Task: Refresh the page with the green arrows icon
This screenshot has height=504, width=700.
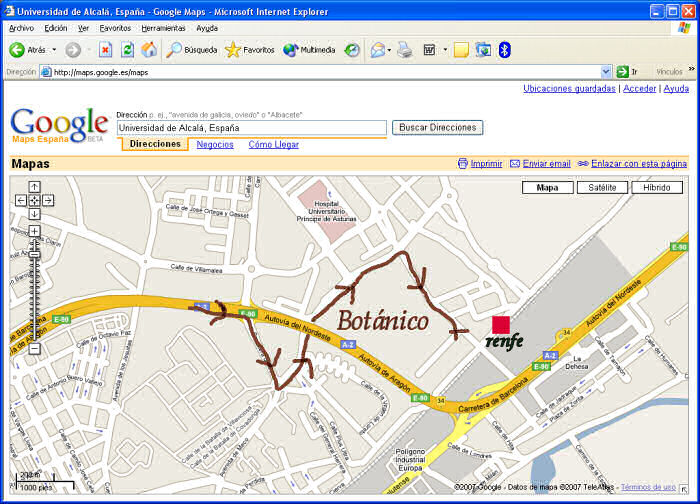Action: click(127, 50)
